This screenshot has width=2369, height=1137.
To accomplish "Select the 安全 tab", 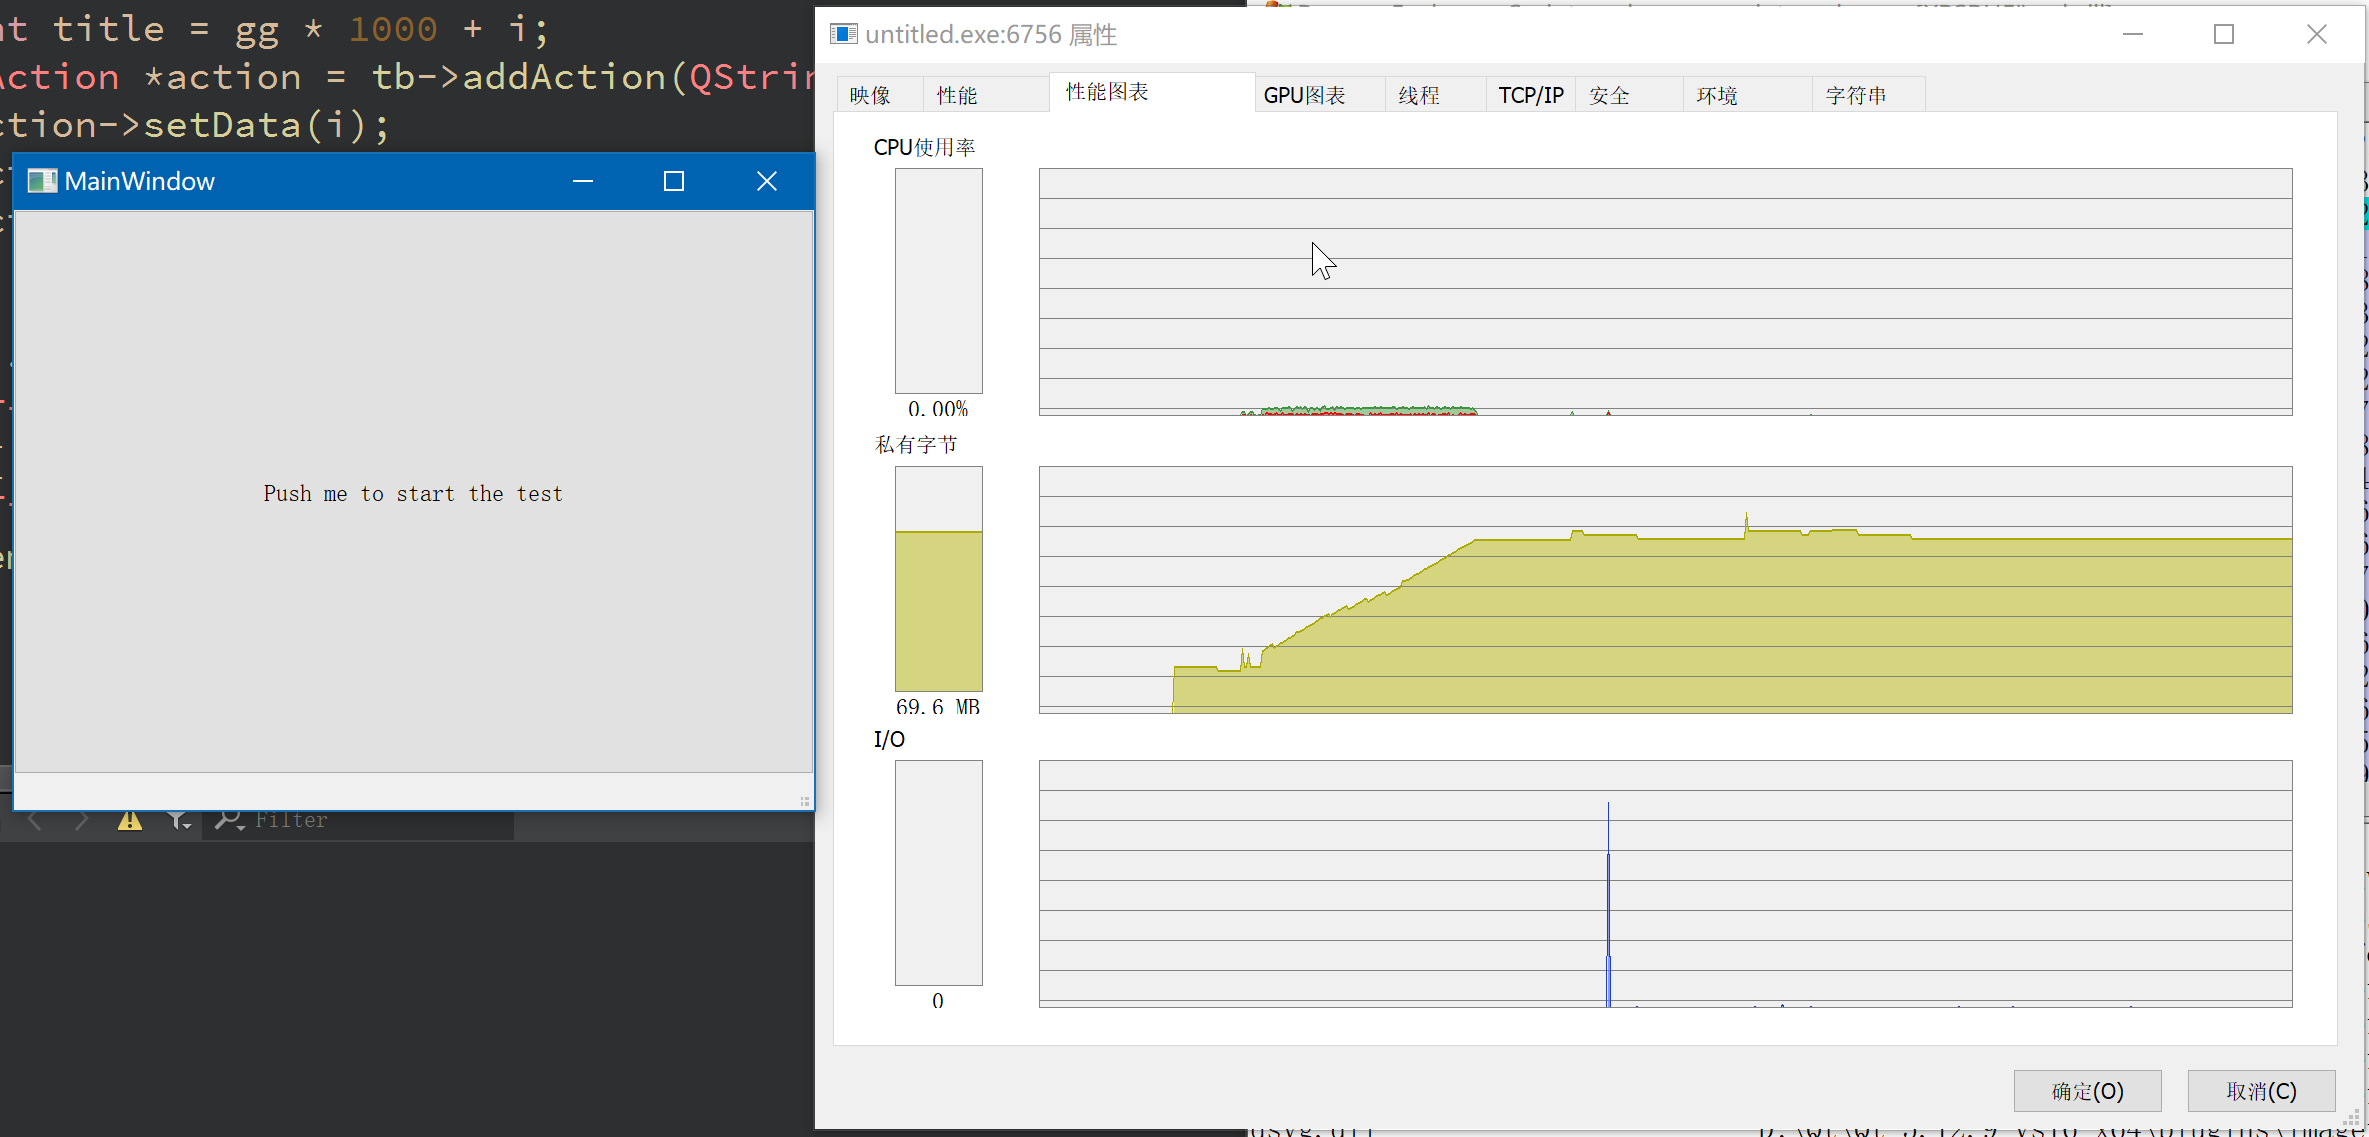I will [1609, 95].
